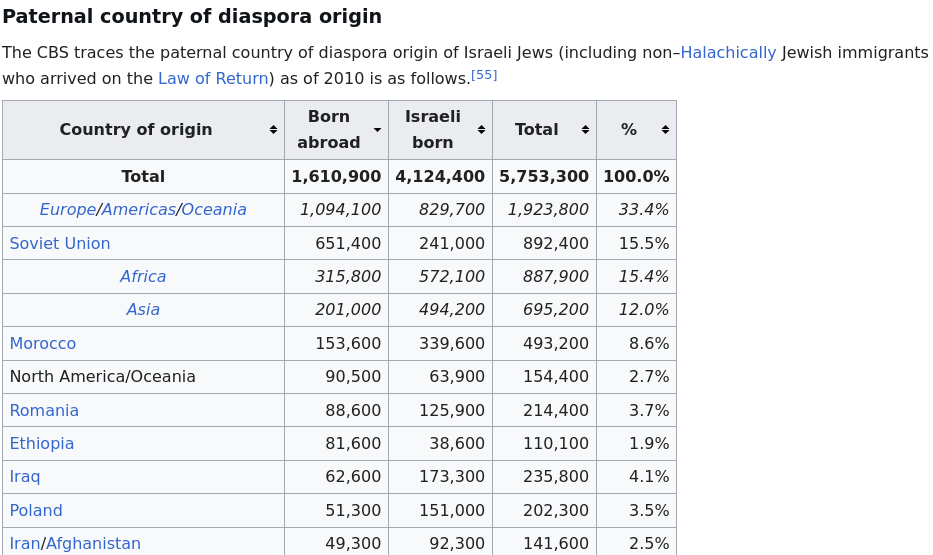The height and width of the screenshot is (555, 933).
Task: Open the Afghanistan link
Action: click(93, 544)
